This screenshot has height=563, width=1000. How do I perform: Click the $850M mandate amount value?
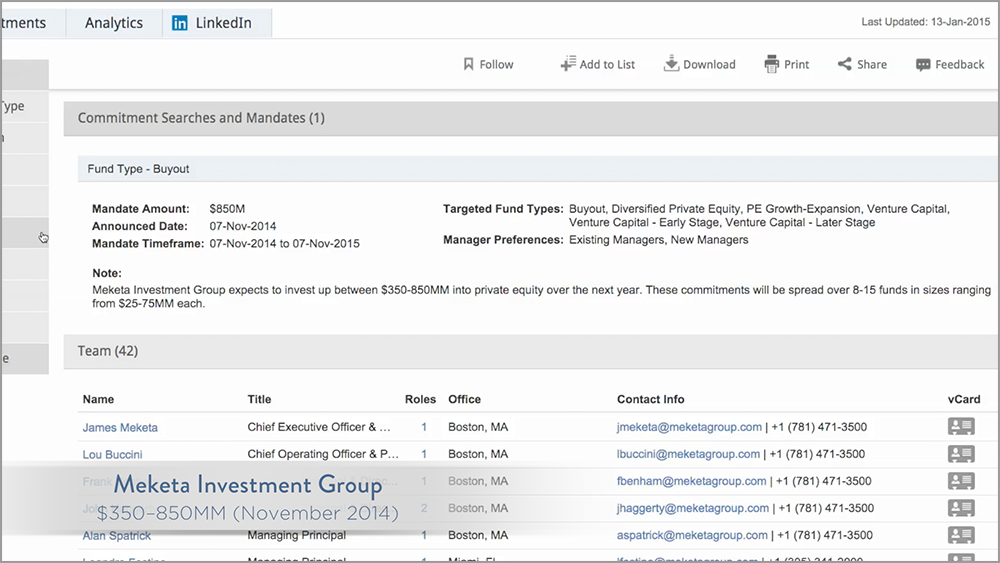click(x=227, y=208)
